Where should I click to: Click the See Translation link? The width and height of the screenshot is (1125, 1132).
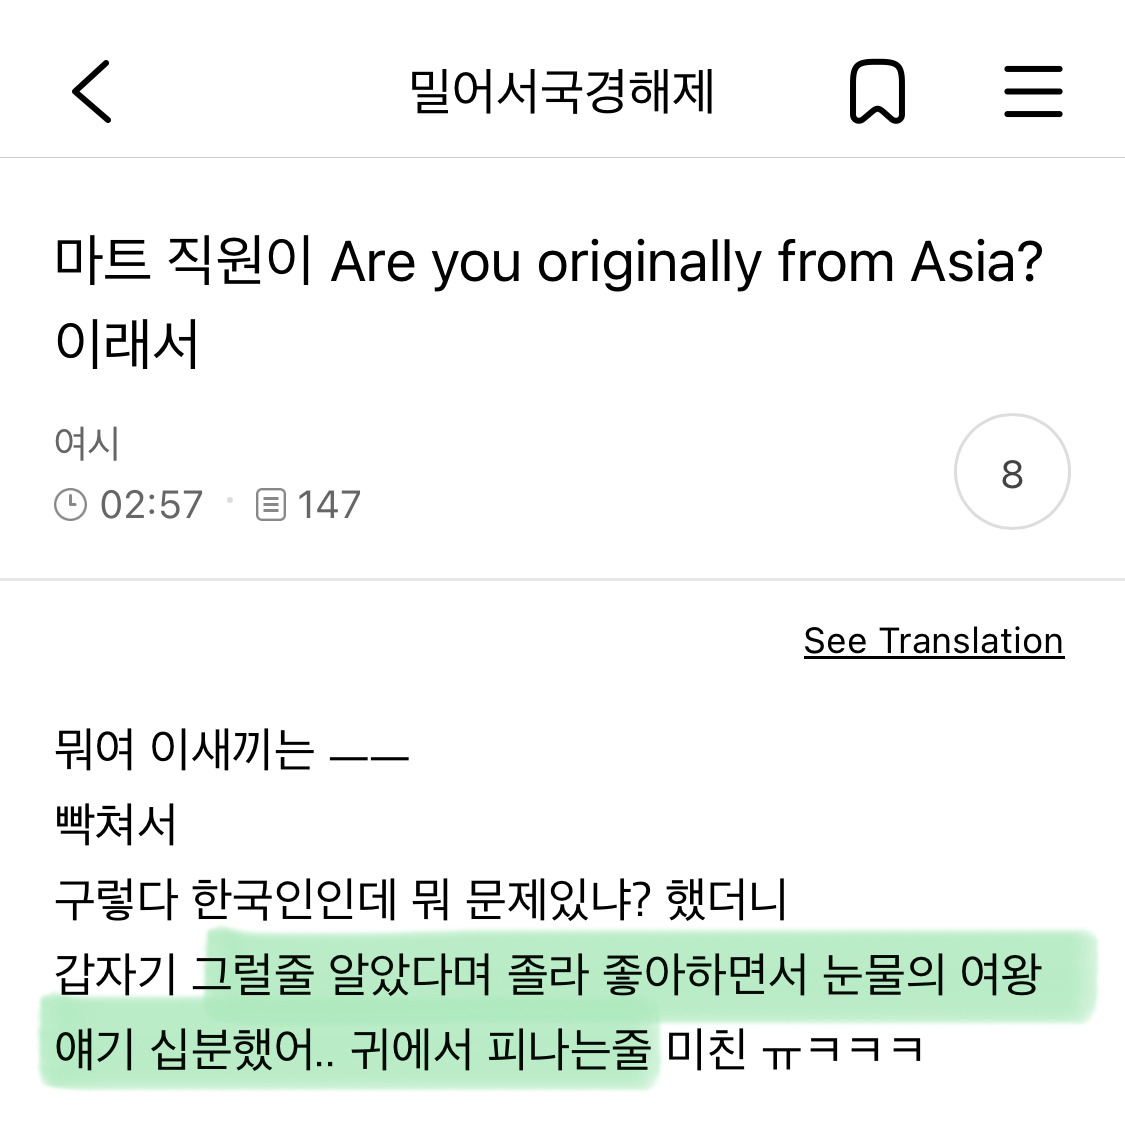click(933, 641)
